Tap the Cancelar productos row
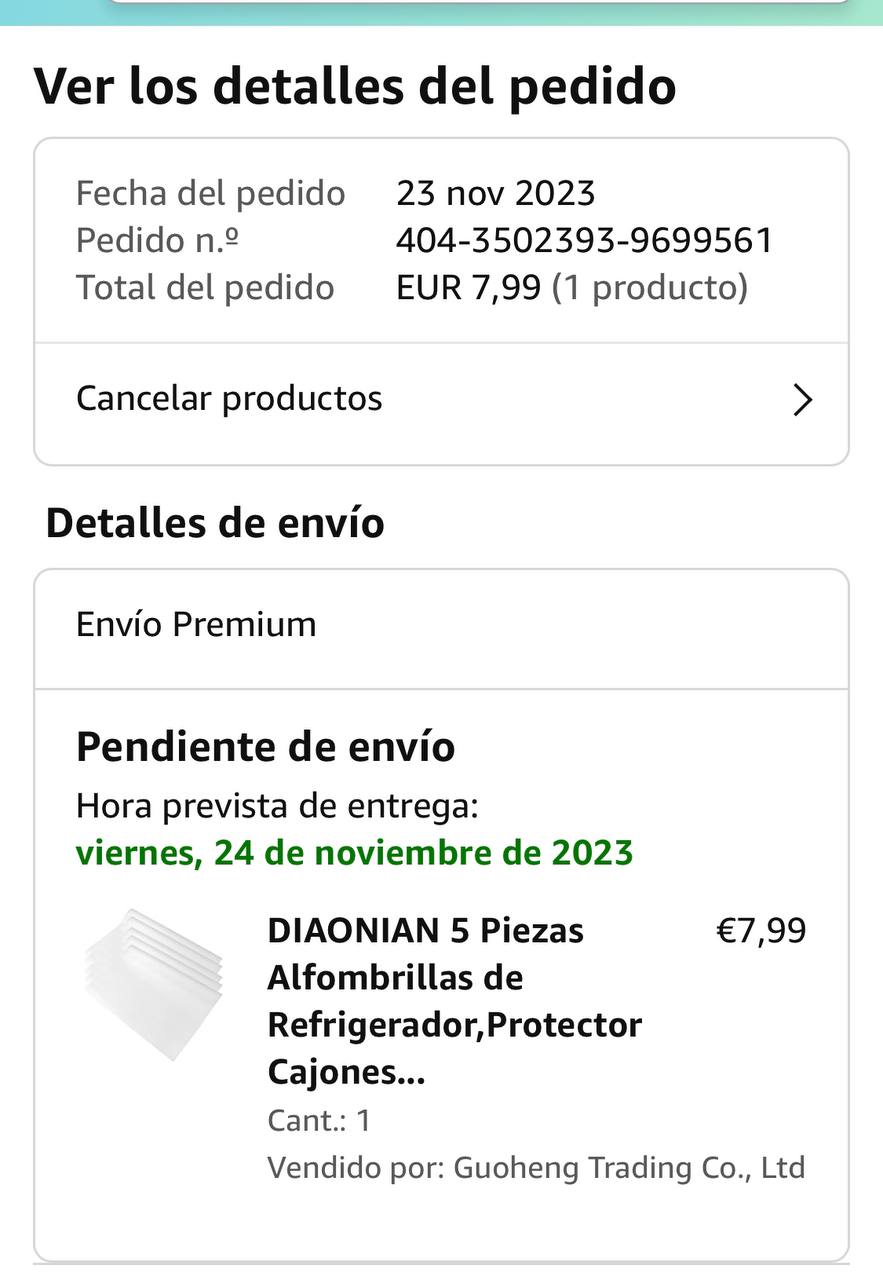The height and width of the screenshot is (1280, 883). (440, 399)
